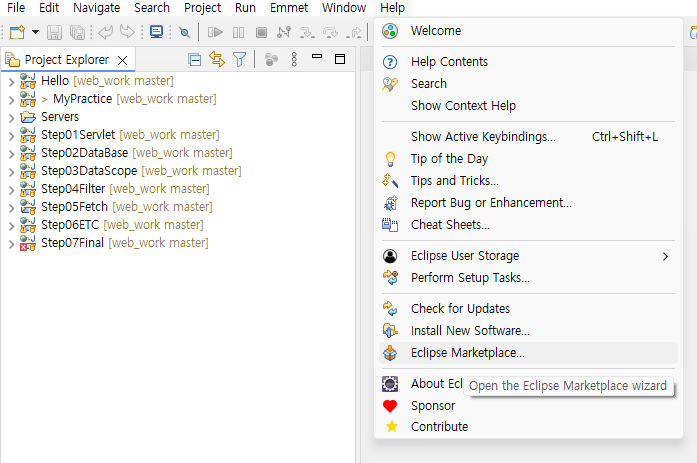
Task: Expand Eclipse User Storage submenu
Action: pyautogui.click(x=528, y=256)
